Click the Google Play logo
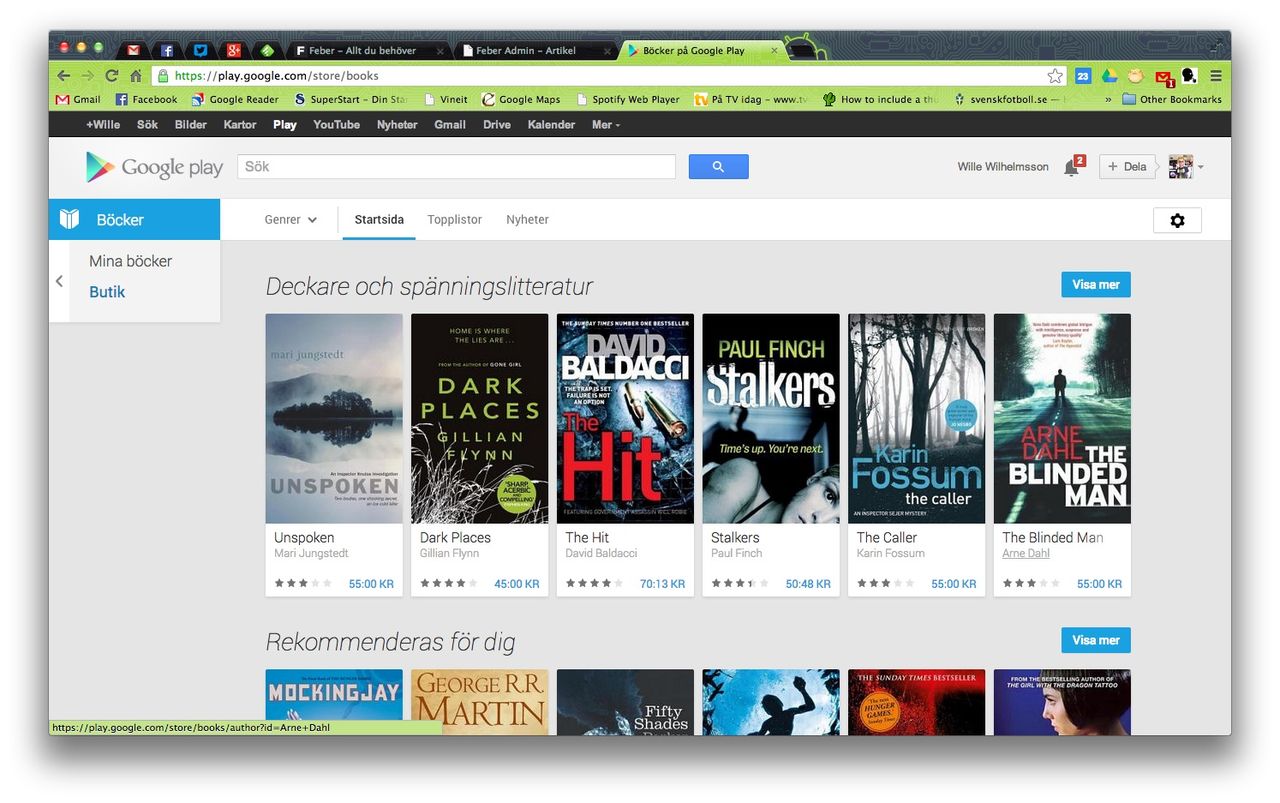 coord(154,167)
